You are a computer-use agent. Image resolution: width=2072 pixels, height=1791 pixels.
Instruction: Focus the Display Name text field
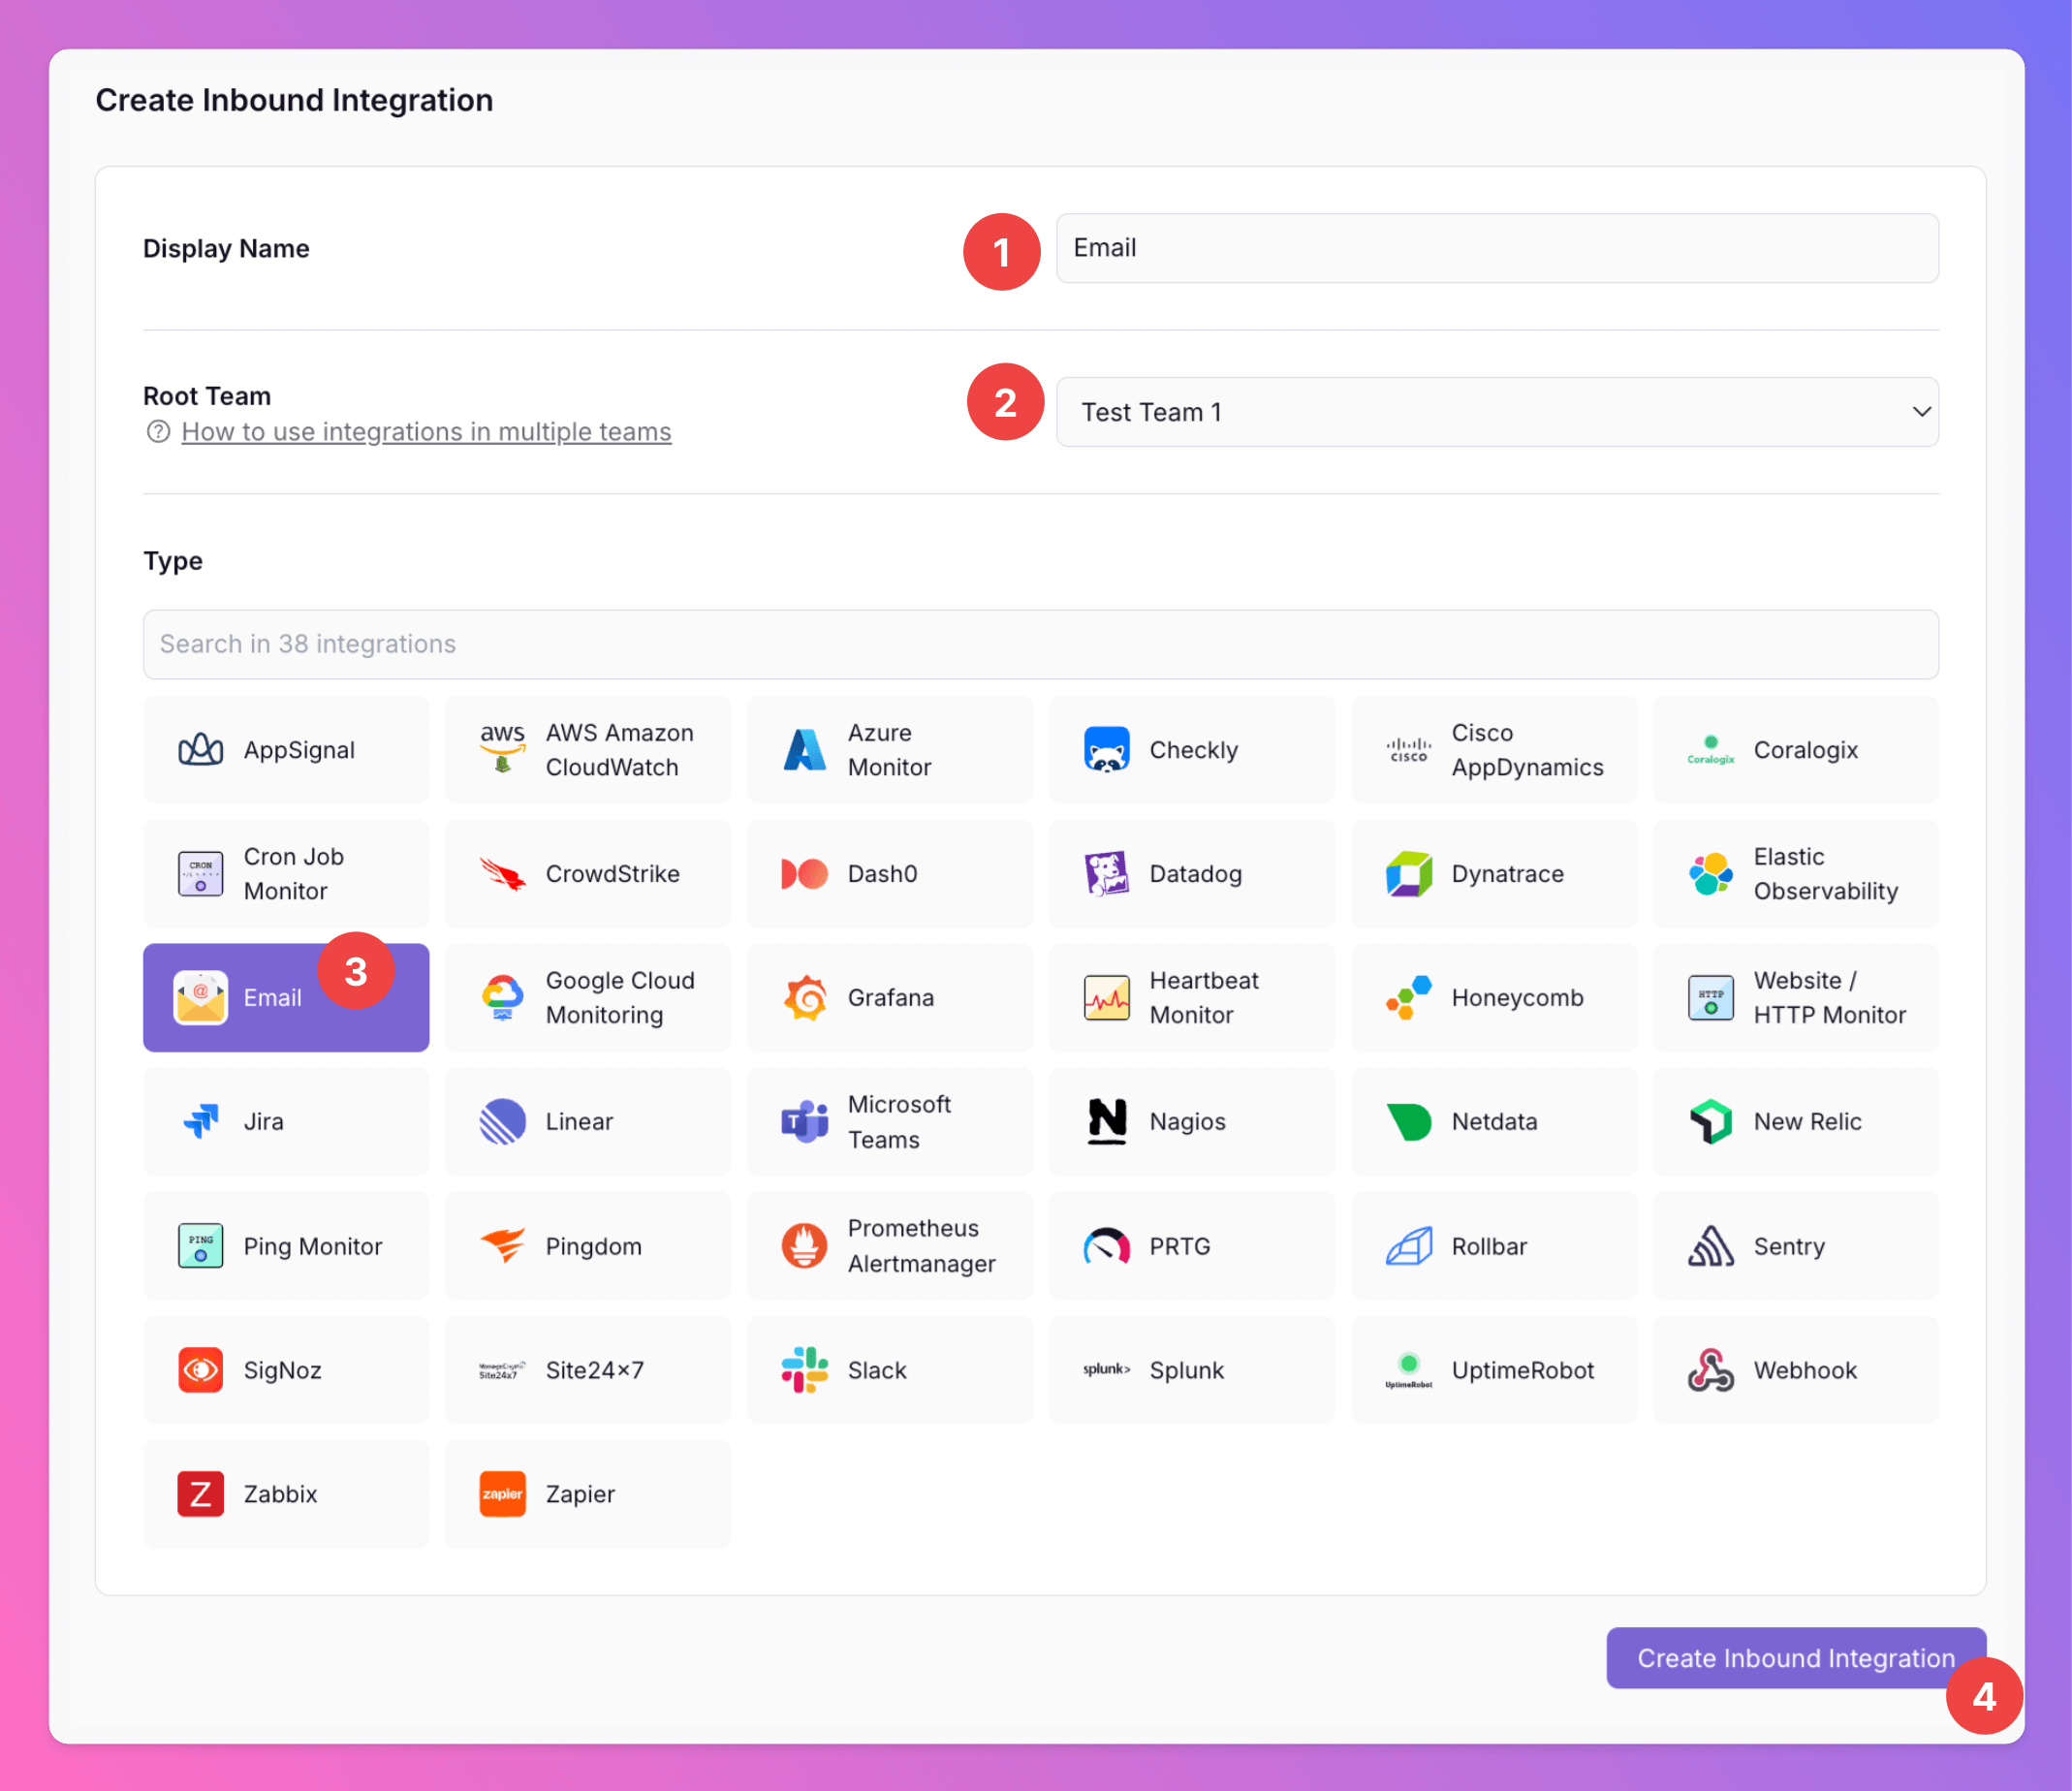tap(1496, 248)
